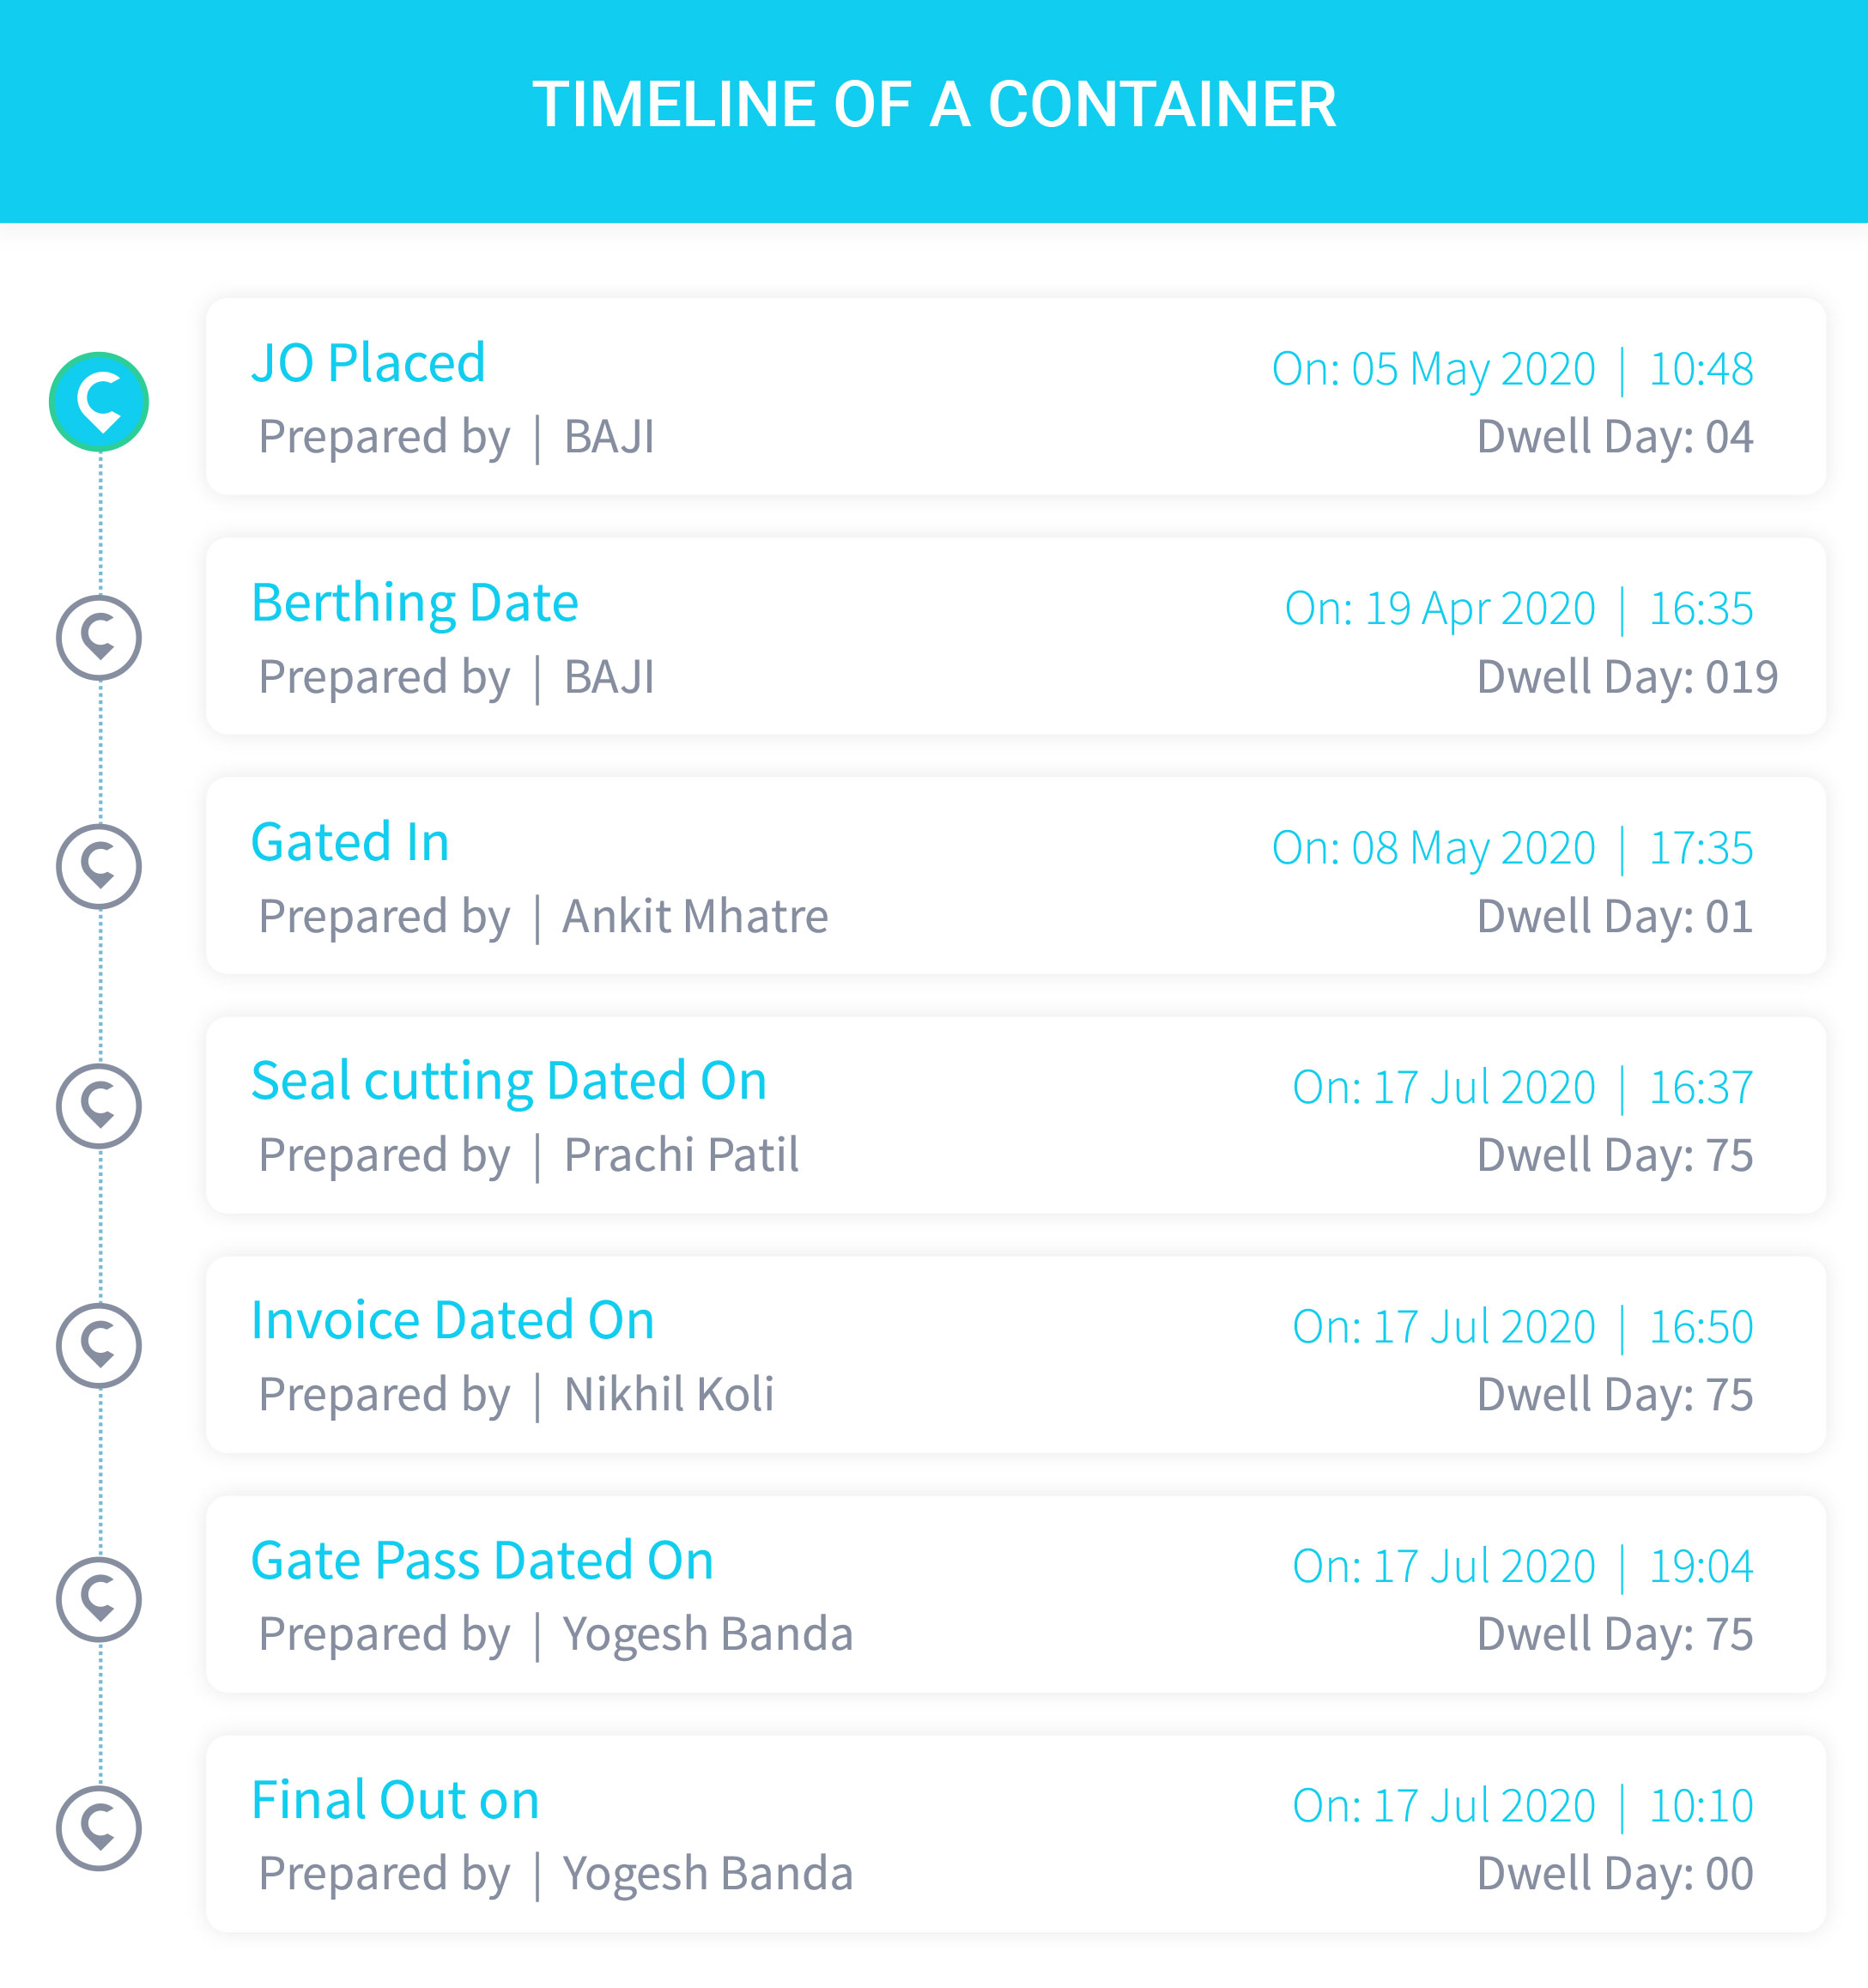
Task: Click preparer name Prachi Patil
Action: (681, 1155)
